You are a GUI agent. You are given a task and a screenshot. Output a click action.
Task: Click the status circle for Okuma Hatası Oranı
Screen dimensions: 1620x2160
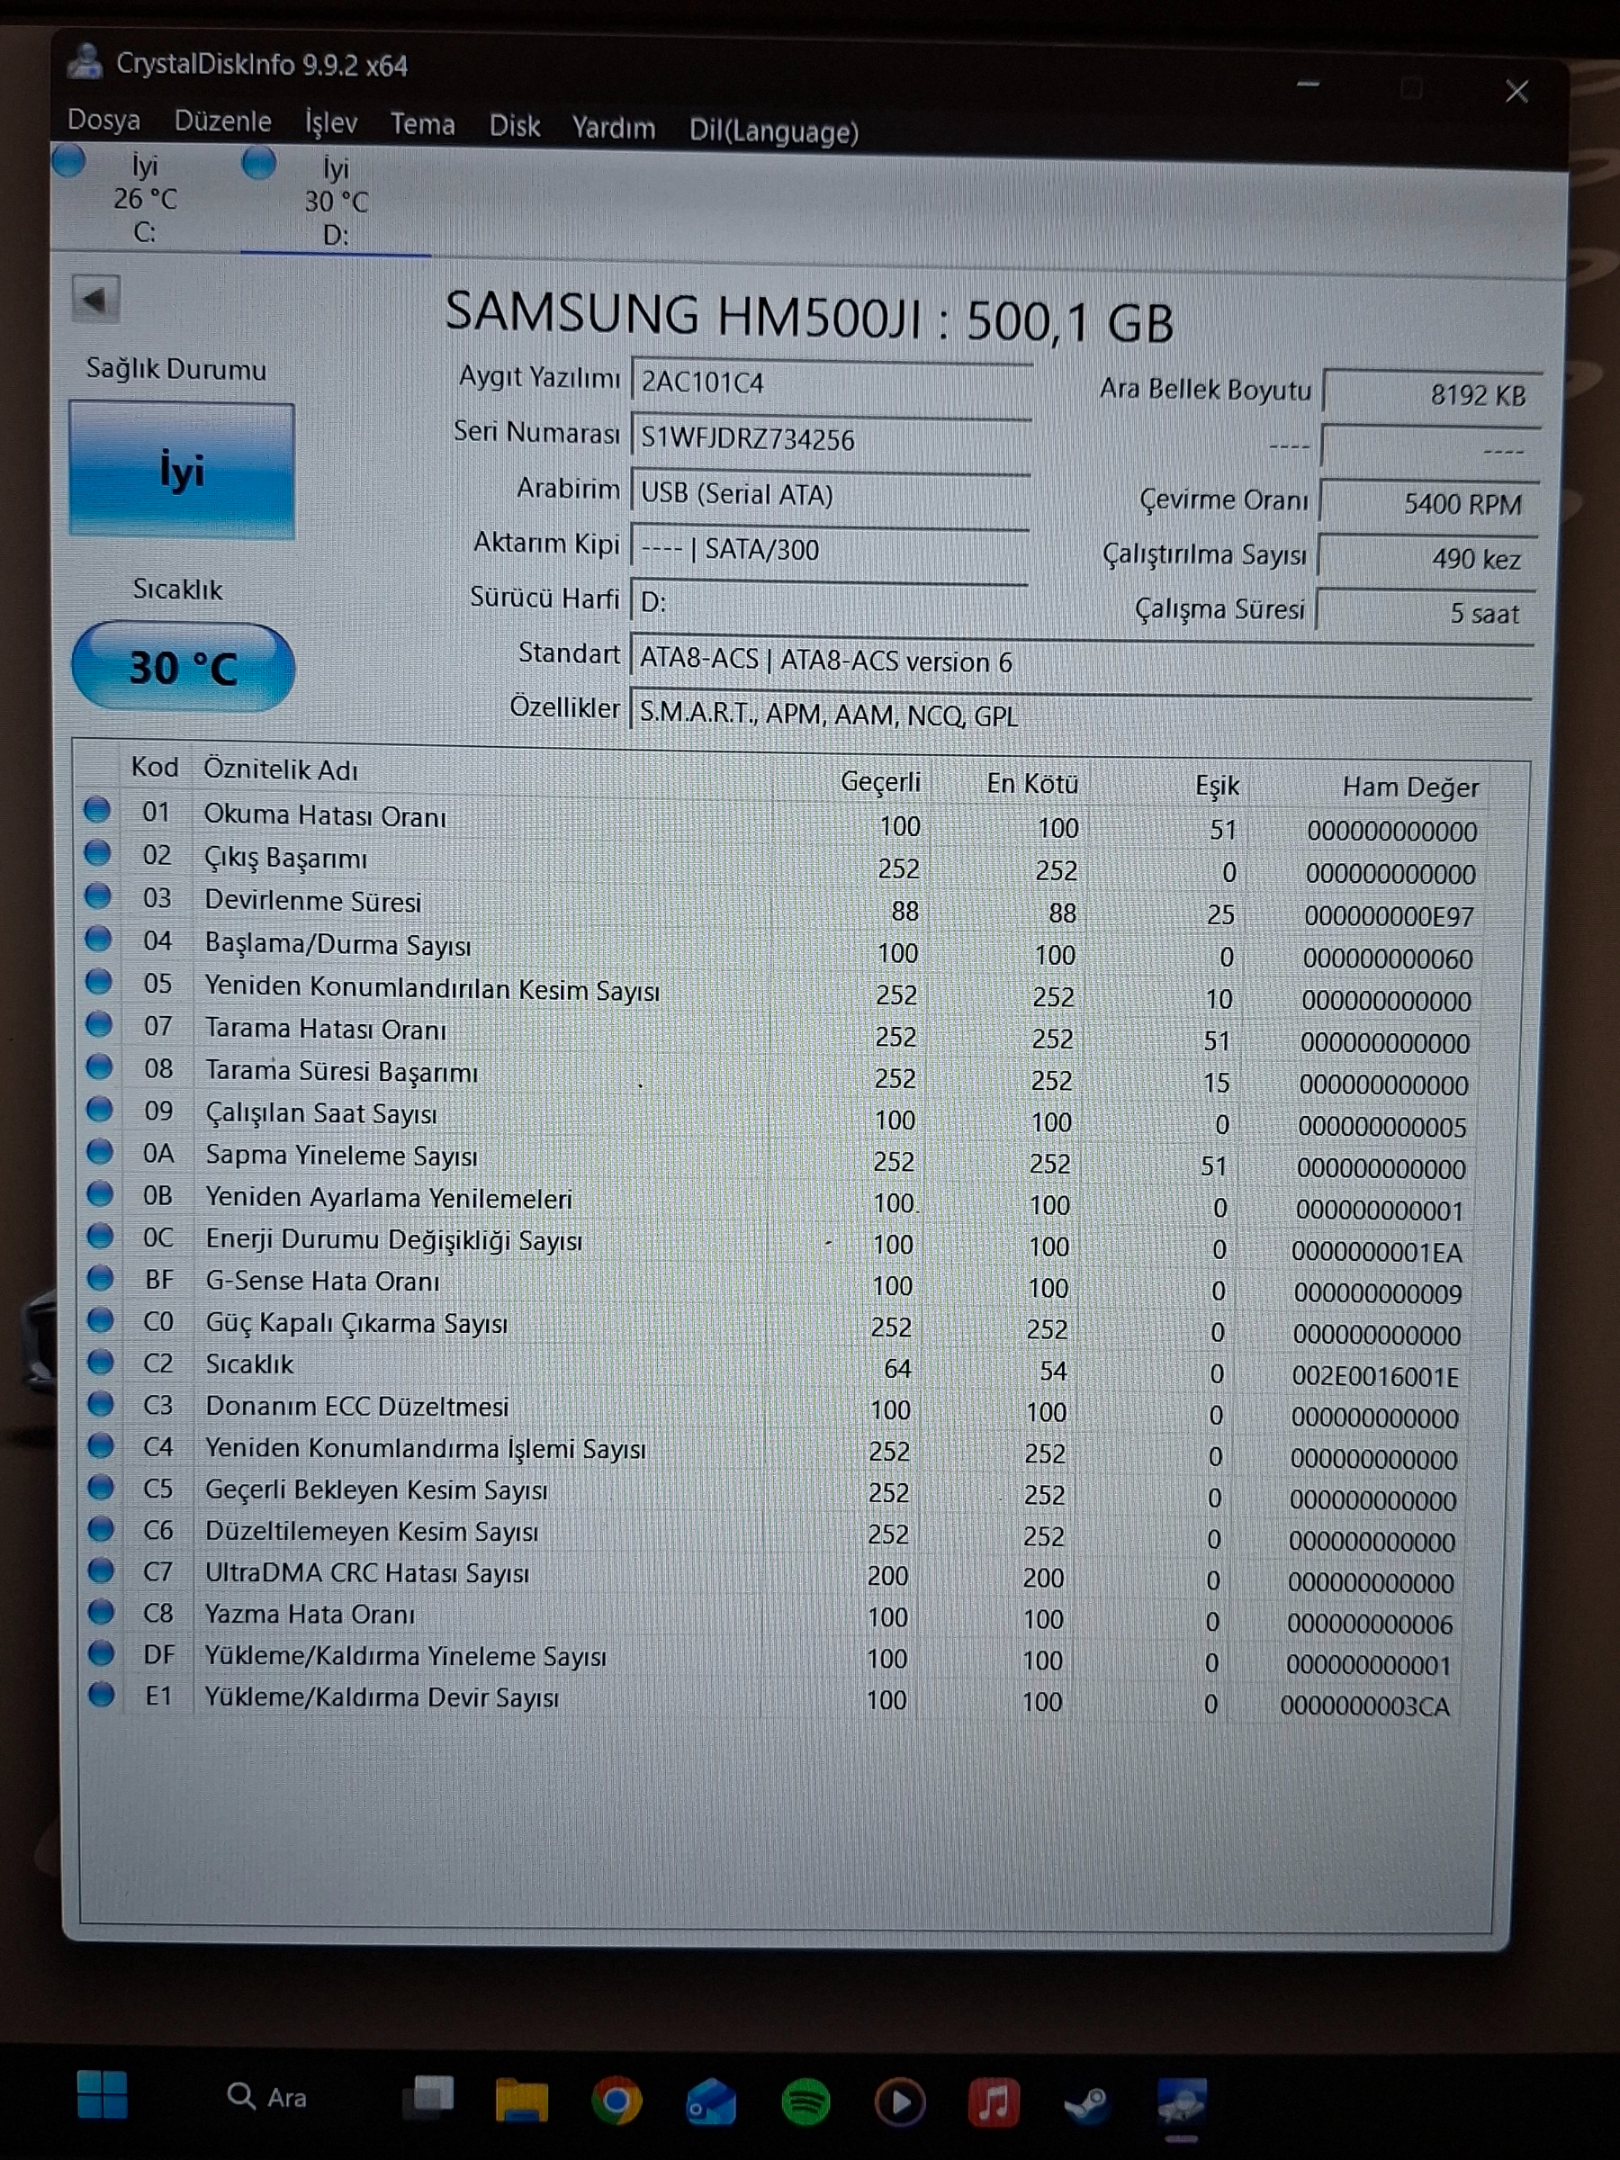click(x=97, y=809)
